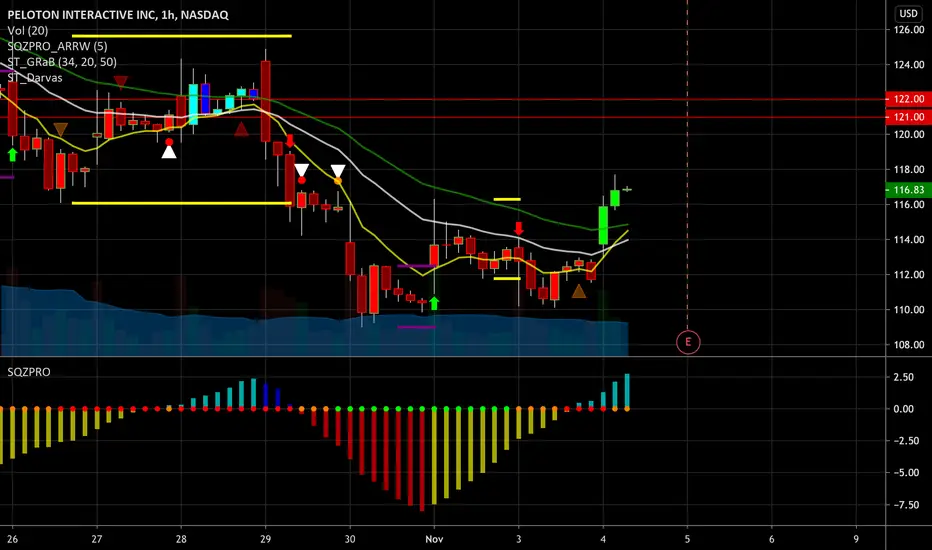
Task: Click the green up arrow near Nov candle
Action: point(434,303)
